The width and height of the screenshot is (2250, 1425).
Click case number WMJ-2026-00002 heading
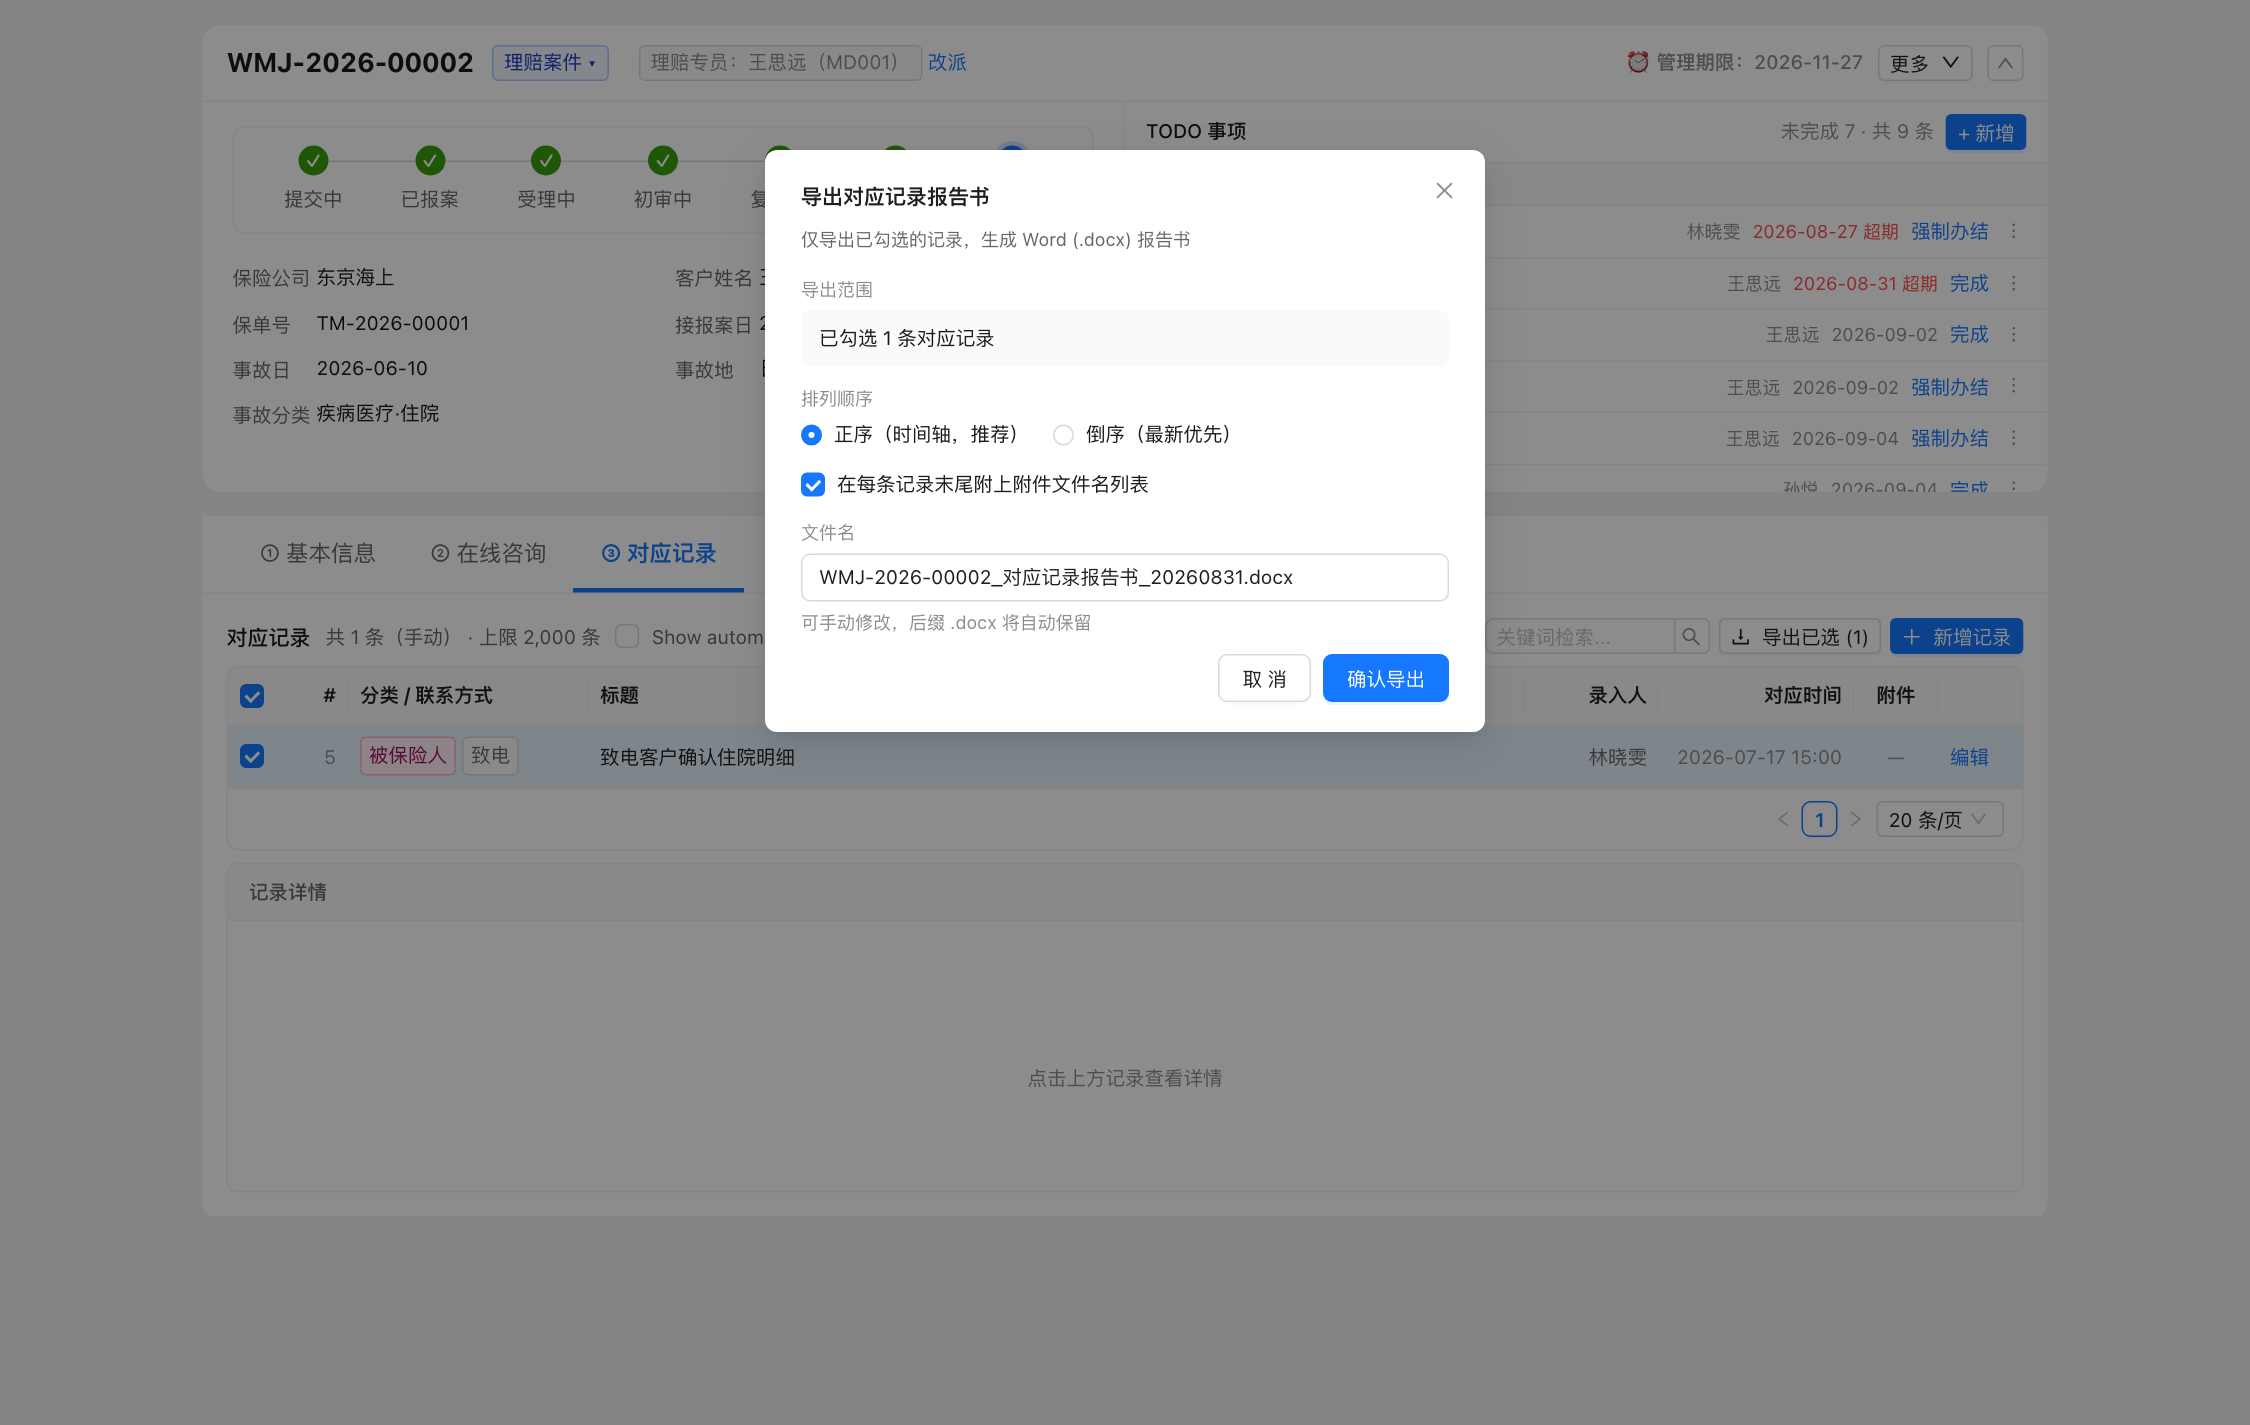tap(350, 63)
